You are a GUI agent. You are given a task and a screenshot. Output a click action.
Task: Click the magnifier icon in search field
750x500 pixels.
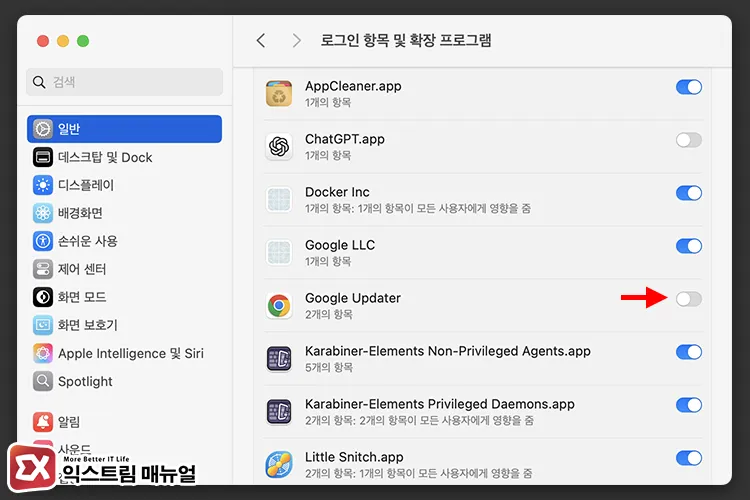pyautogui.click(x=39, y=82)
